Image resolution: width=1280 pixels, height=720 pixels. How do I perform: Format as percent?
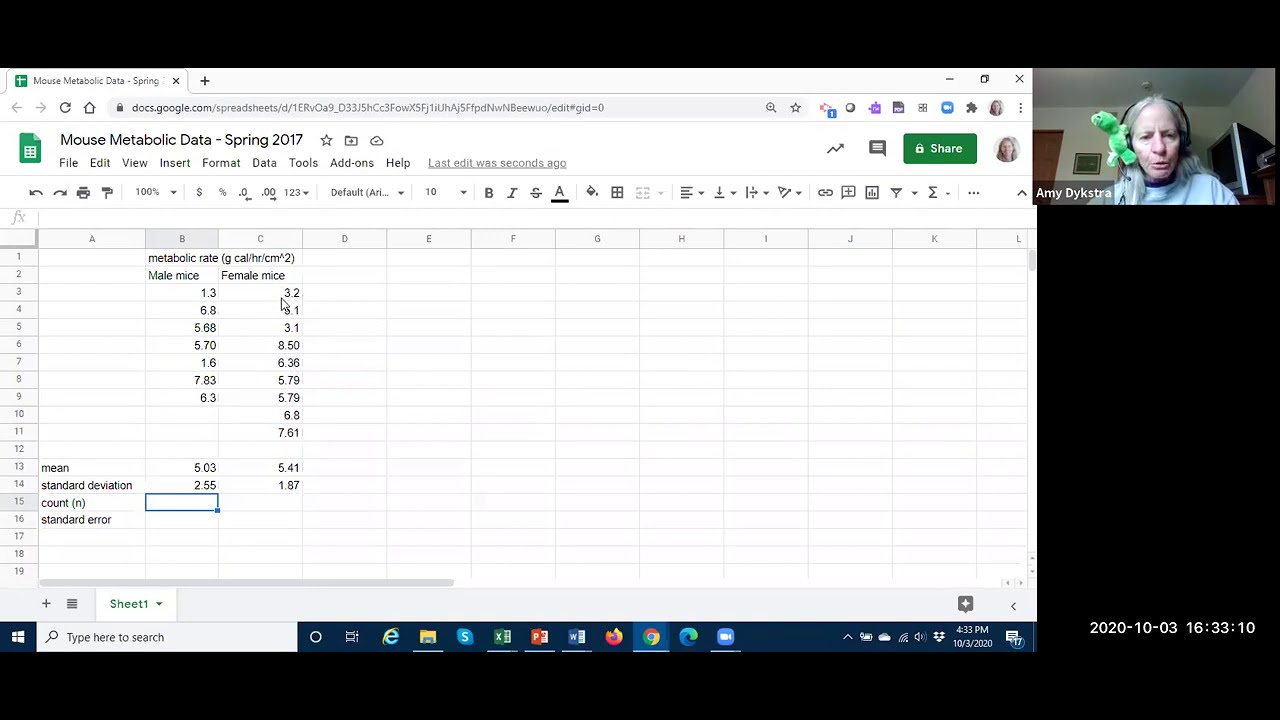(x=222, y=192)
